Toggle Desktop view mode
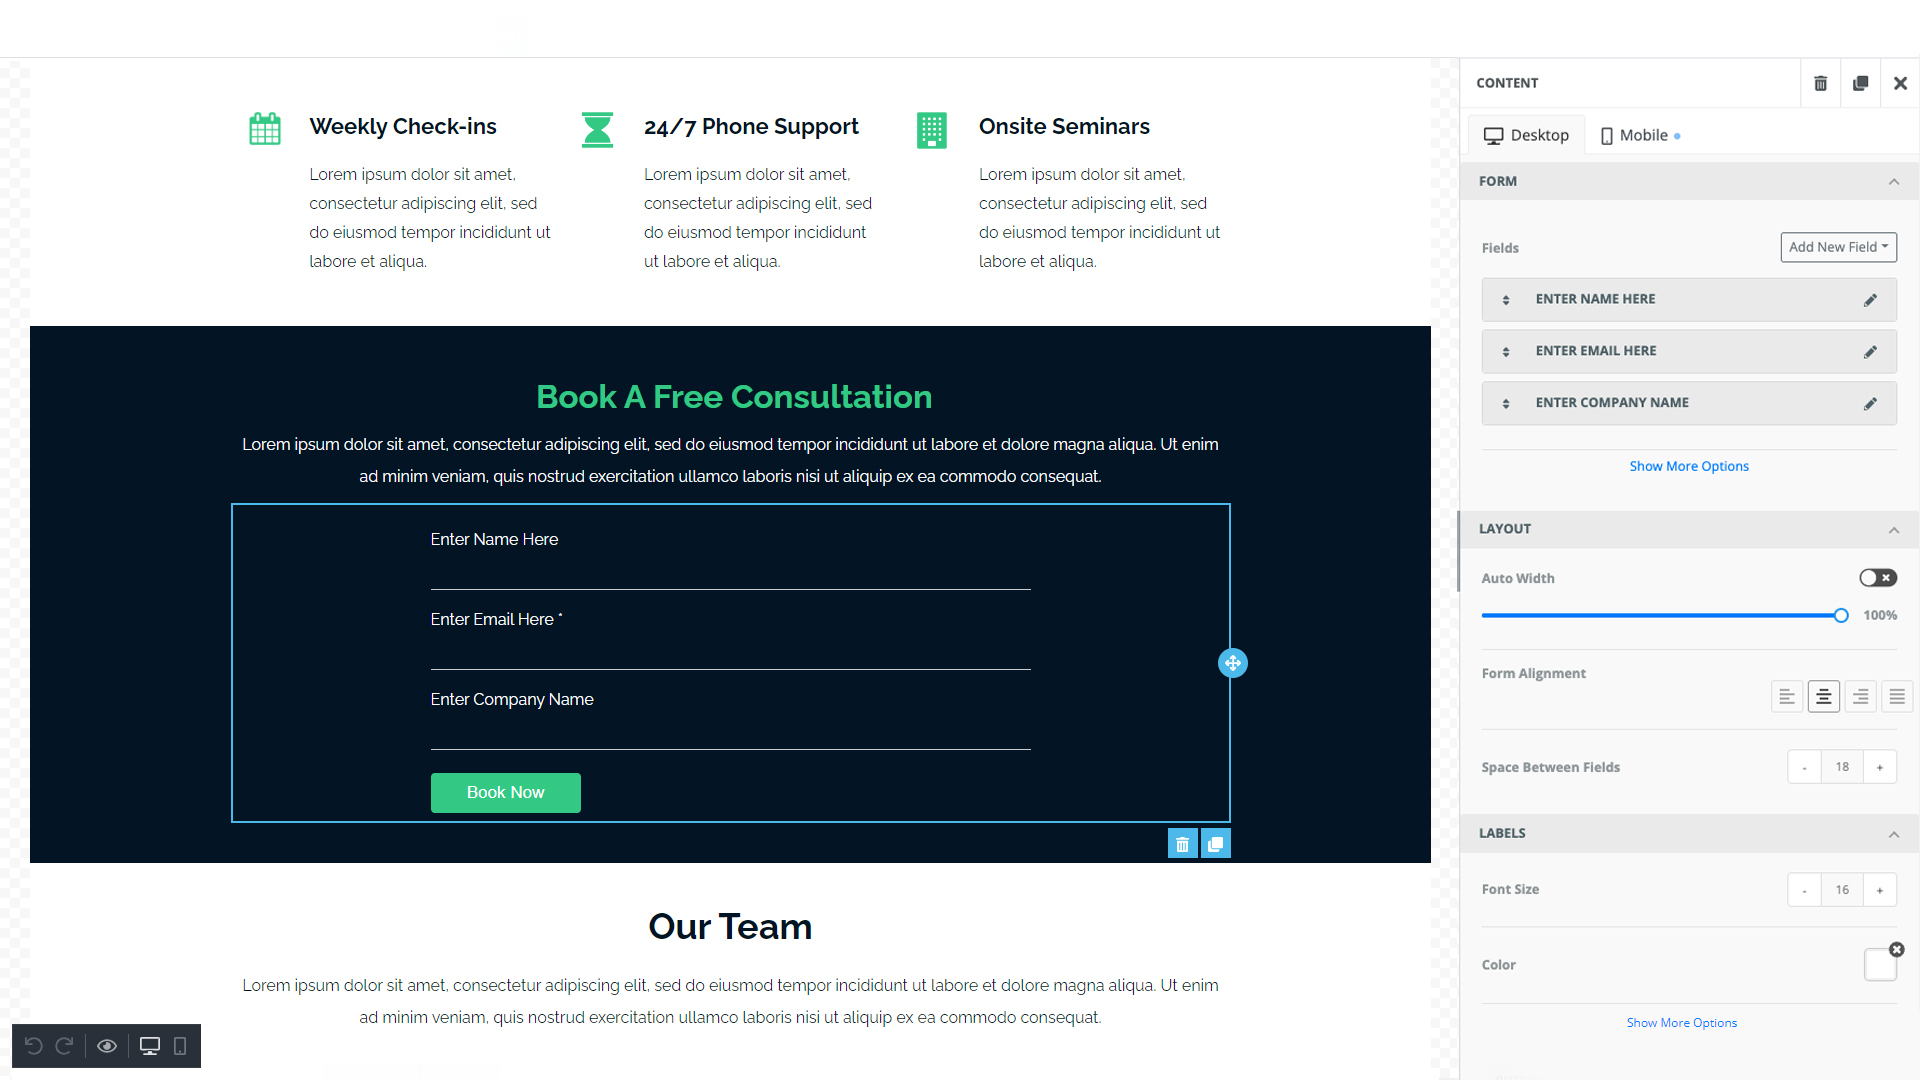The height and width of the screenshot is (1080, 1920). pyautogui.click(x=1526, y=133)
